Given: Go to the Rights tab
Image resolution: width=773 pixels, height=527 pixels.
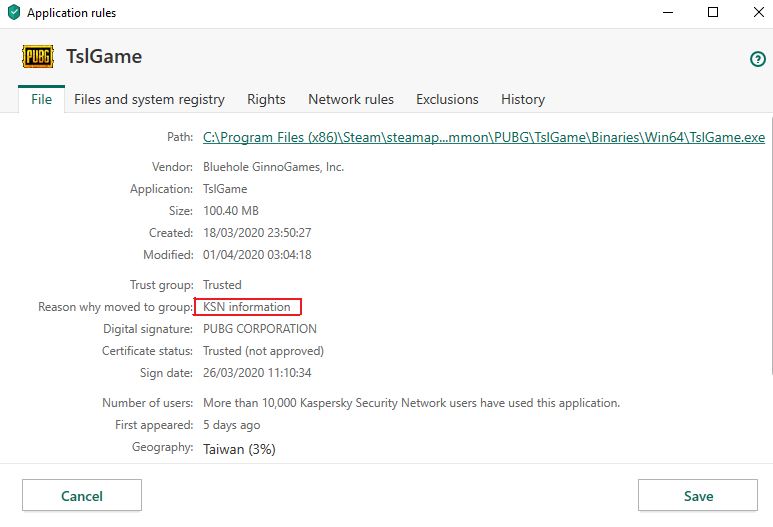Looking at the screenshot, I should [x=266, y=99].
